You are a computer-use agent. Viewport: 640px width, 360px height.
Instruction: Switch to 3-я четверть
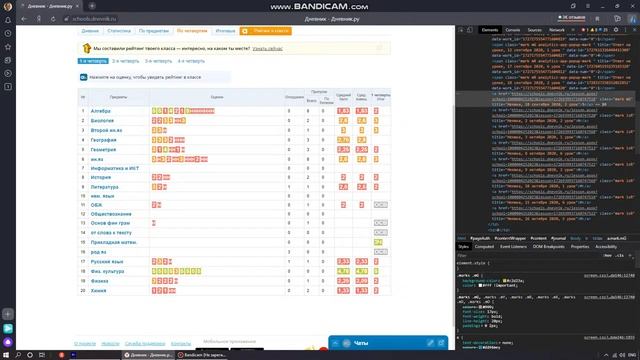158,61
